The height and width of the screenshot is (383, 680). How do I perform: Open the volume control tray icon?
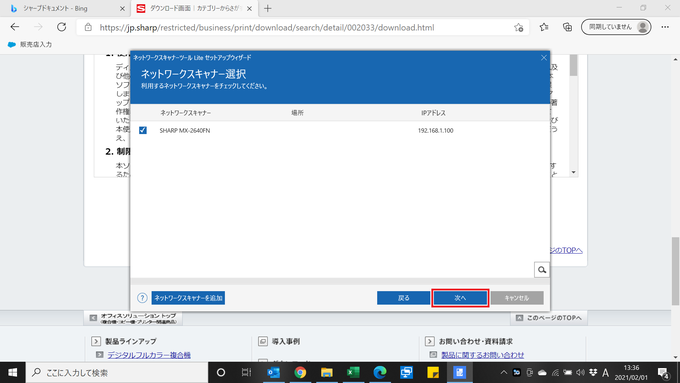580,373
